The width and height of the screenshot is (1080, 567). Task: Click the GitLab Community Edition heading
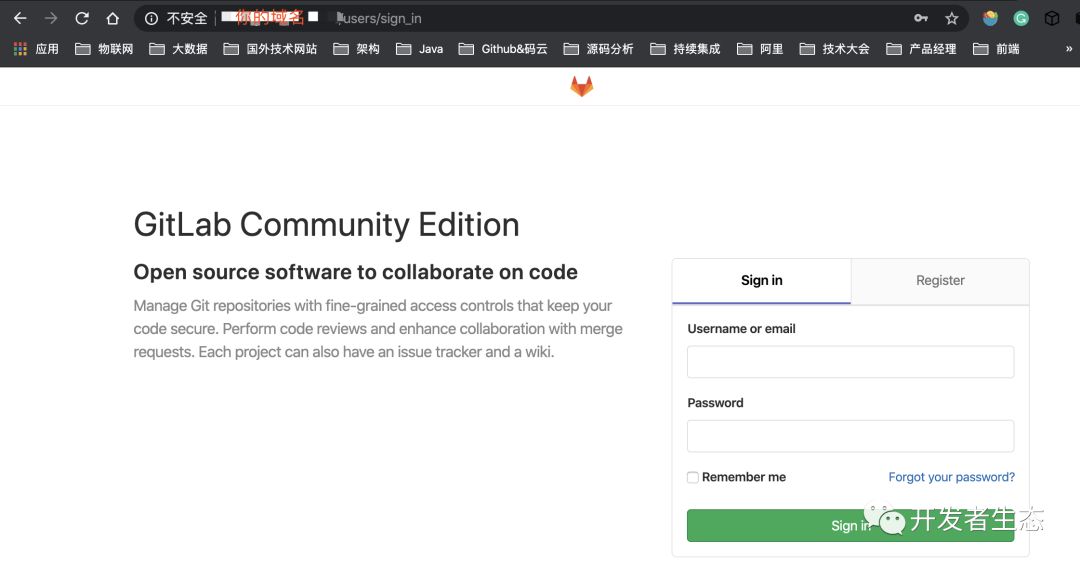[326, 225]
